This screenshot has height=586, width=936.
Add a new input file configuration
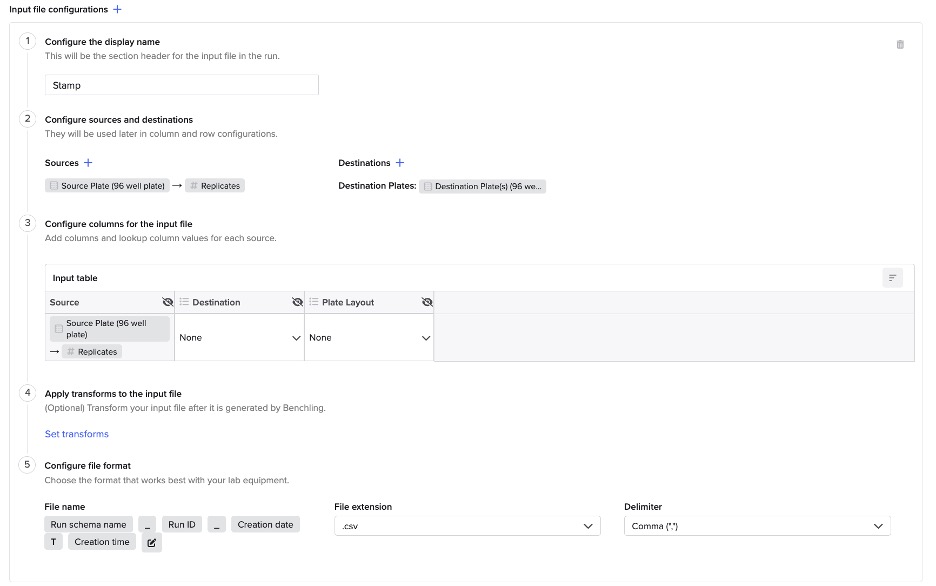117,9
